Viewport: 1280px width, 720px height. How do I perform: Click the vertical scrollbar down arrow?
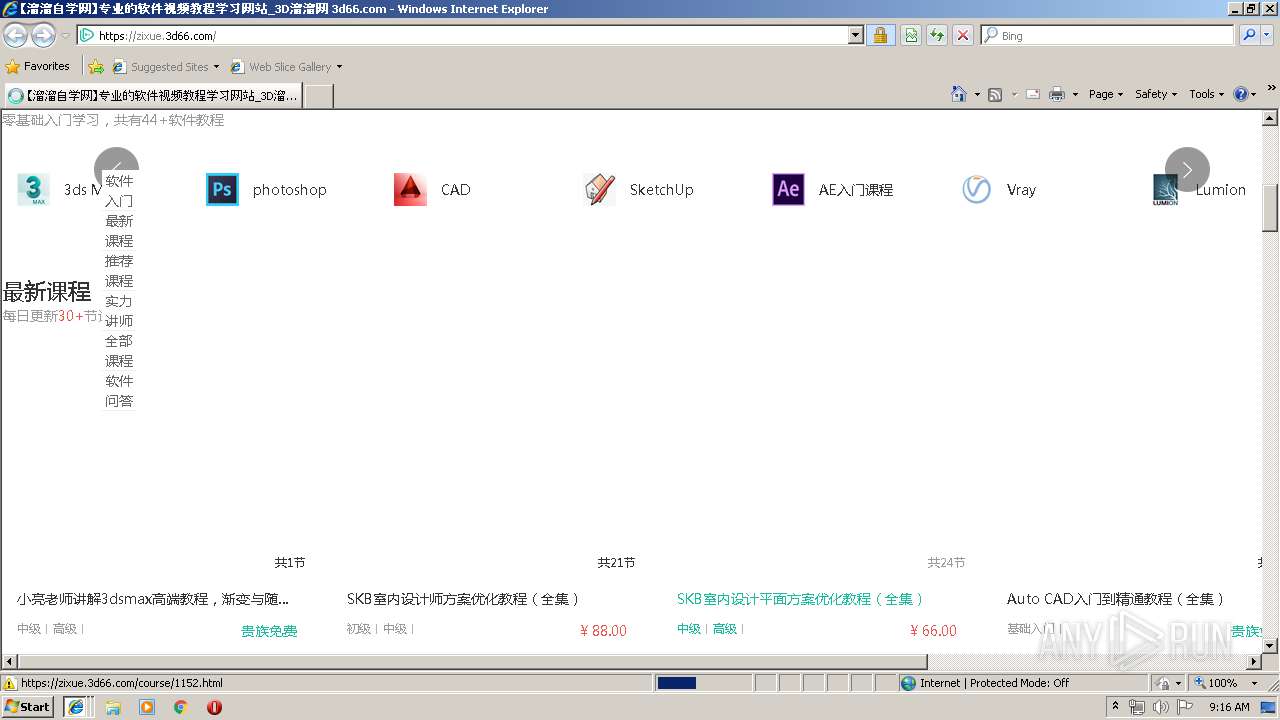[1270, 646]
